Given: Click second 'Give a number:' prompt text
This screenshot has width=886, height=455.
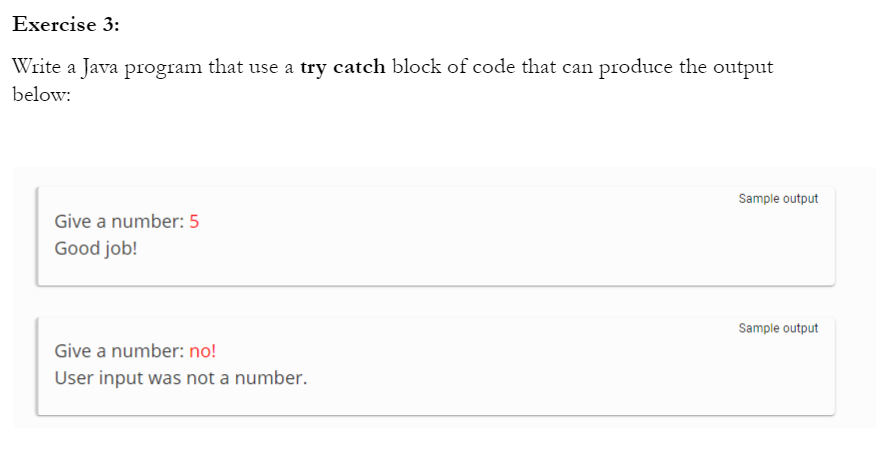Looking at the screenshot, I should pyautogui.click(x=119, y=351).
